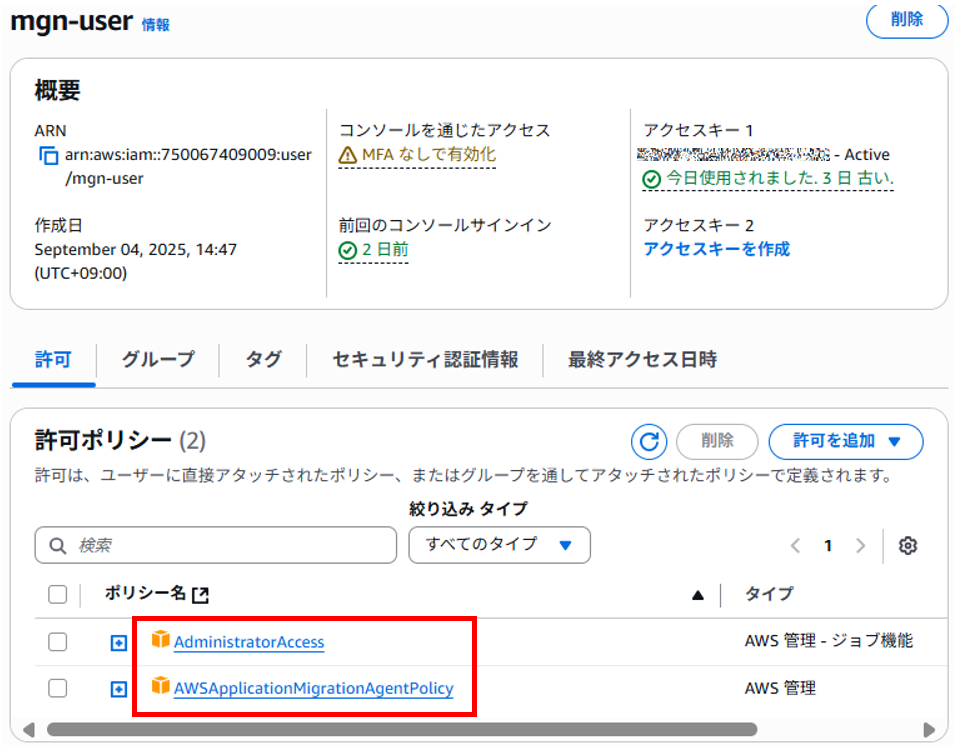Toggle the select-all policies checkbox
959x747 pixels.
(x=57, y=594)
